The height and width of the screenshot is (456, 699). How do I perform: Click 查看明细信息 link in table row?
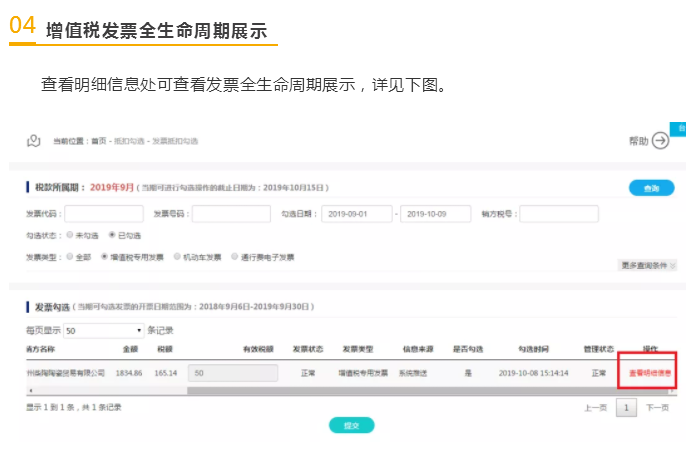[649, 373]
